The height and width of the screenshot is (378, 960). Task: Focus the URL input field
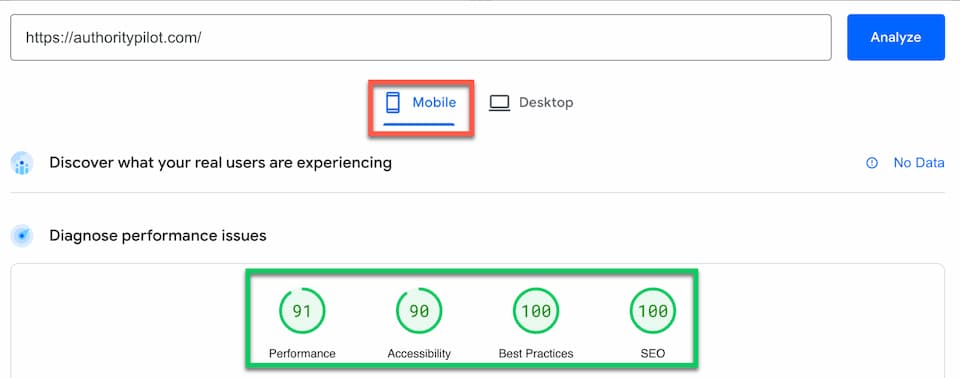[421, 37]
